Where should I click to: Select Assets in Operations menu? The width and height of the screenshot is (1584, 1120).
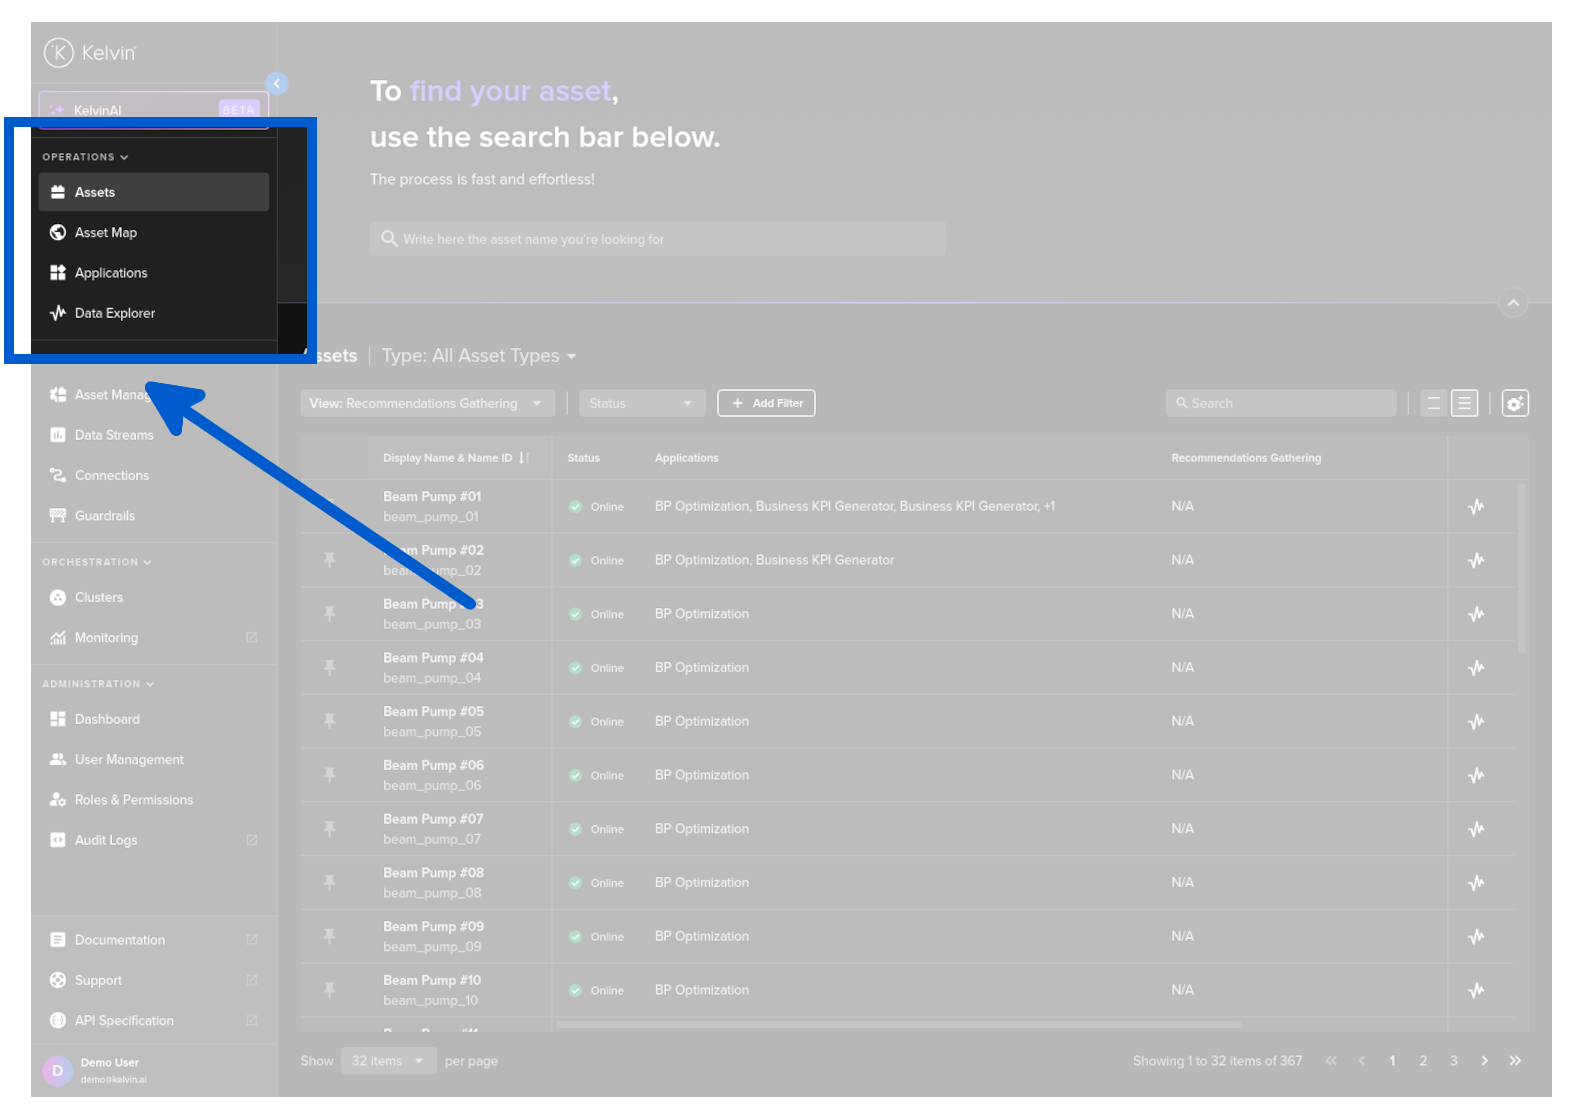pos(95,192)
